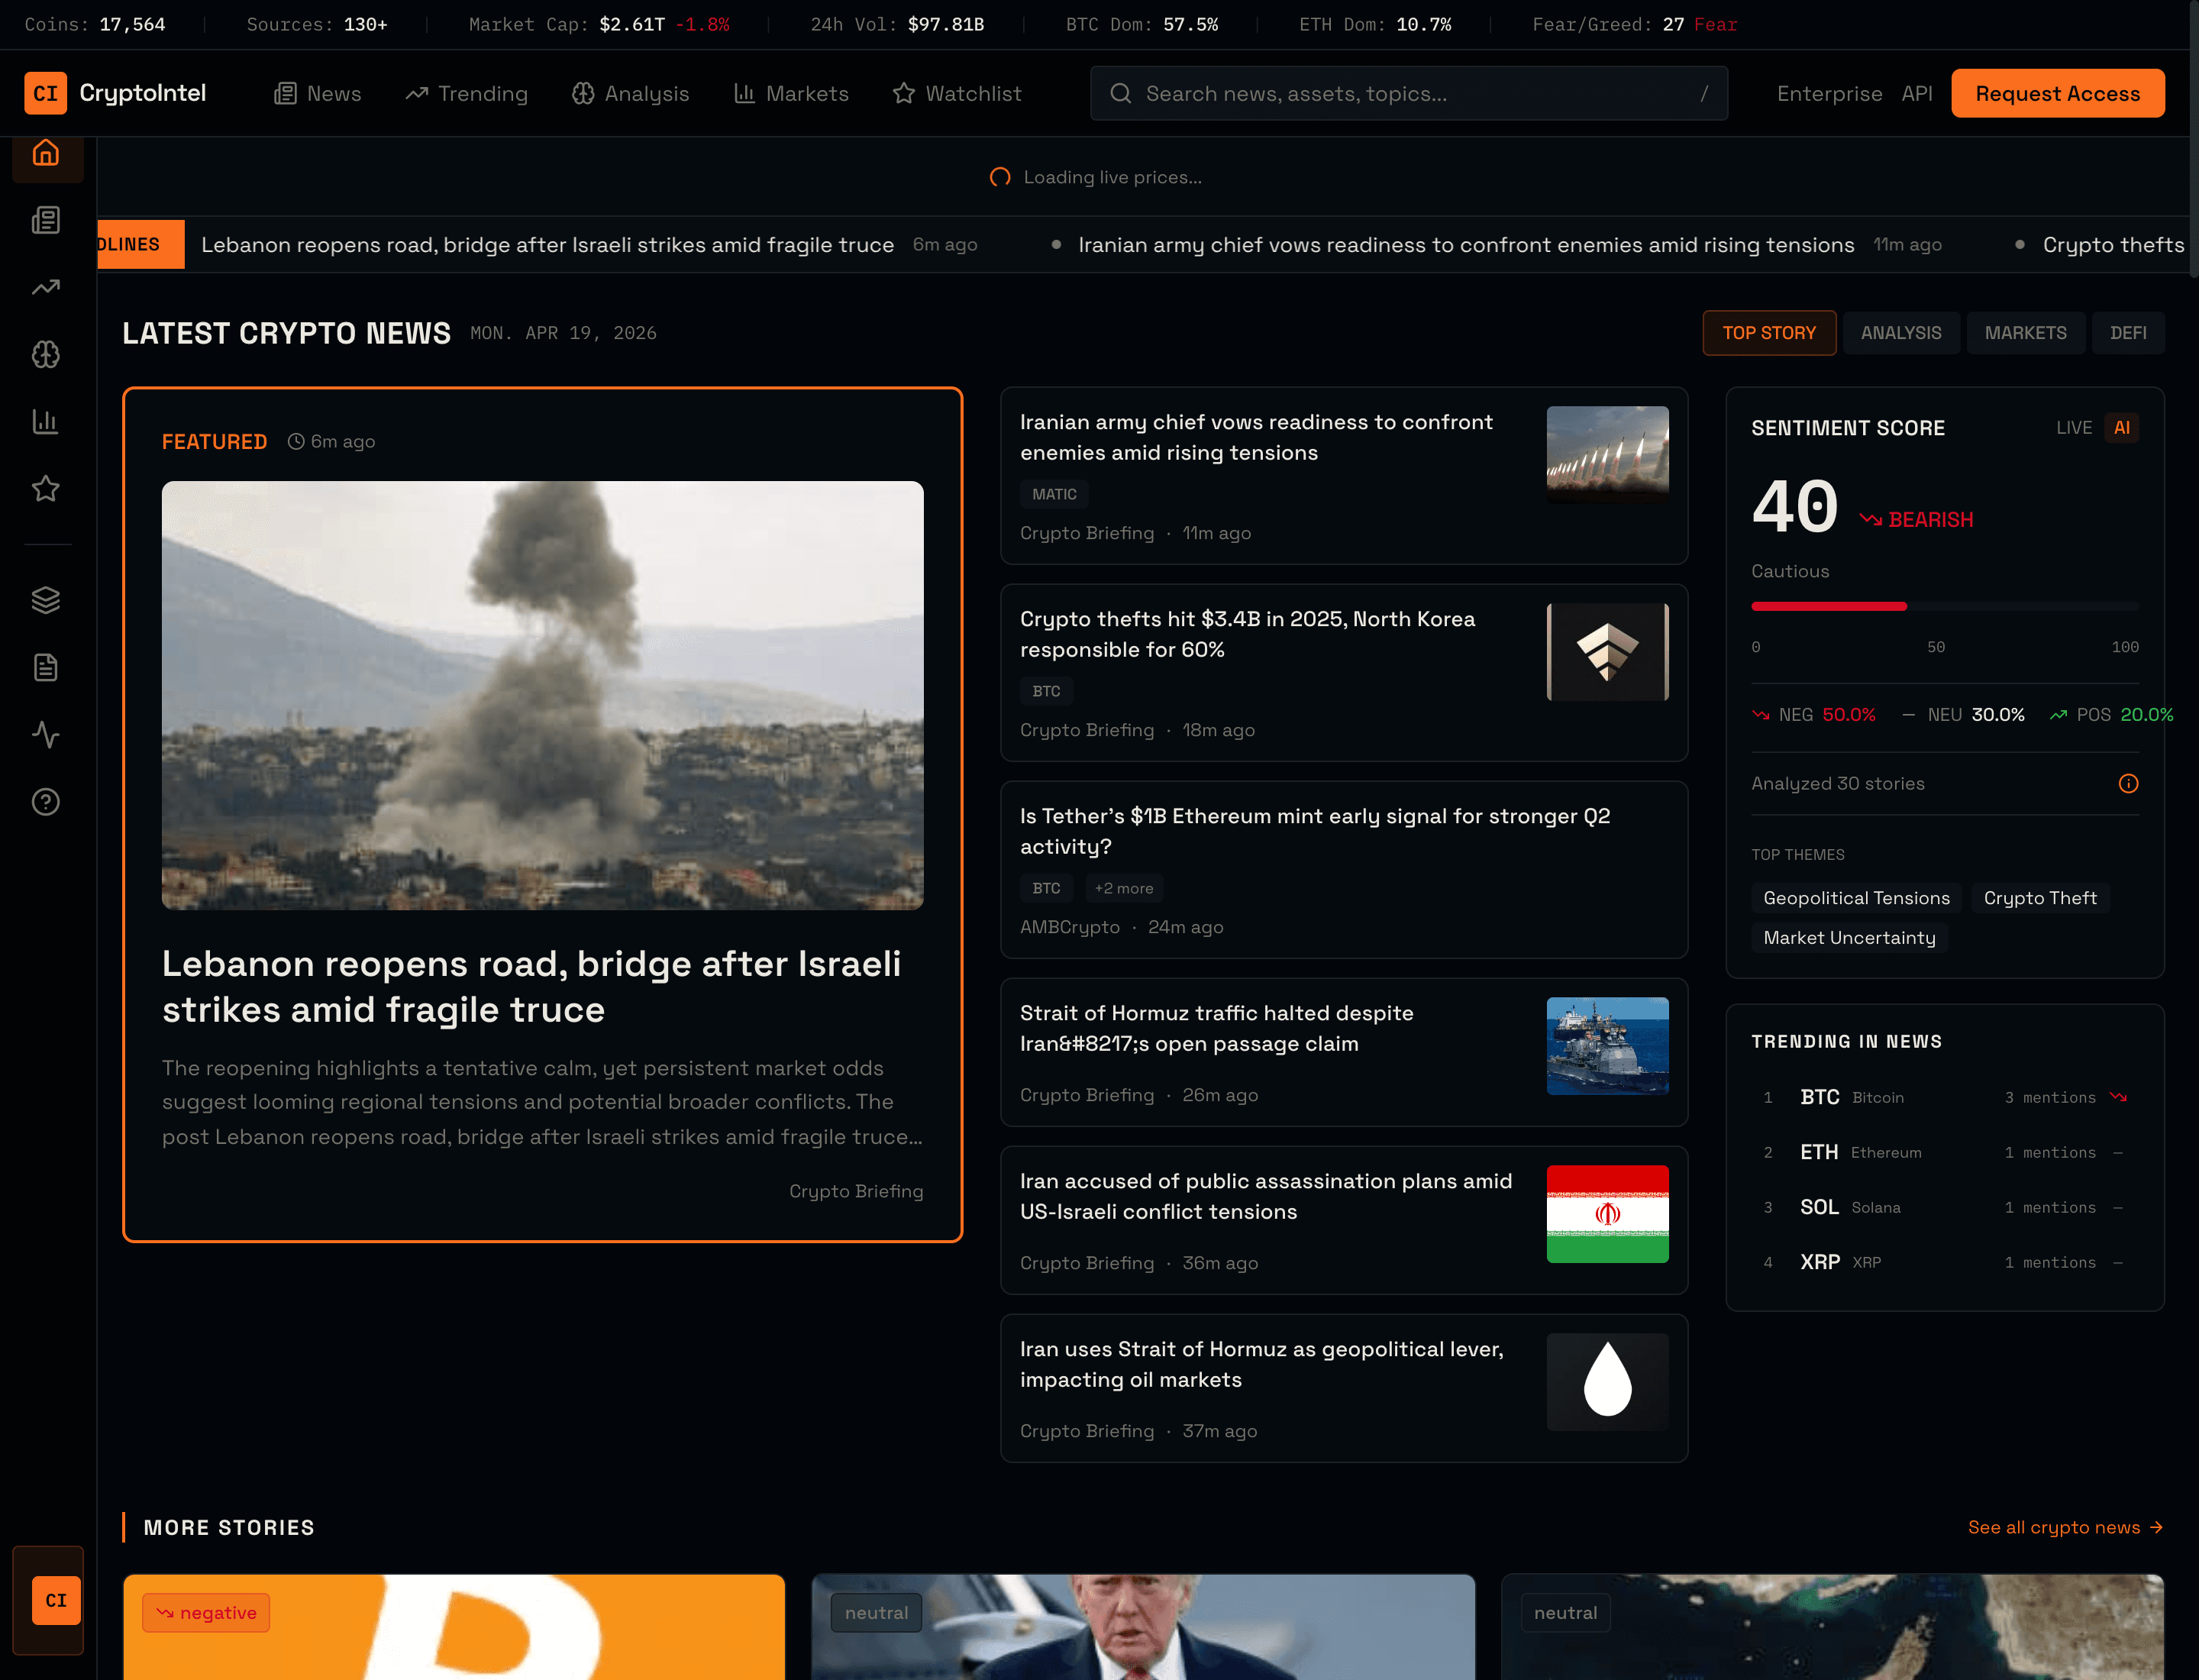
Task: Switch Sentiment Score to LIVE view
Action: (x=2075, y=427)
